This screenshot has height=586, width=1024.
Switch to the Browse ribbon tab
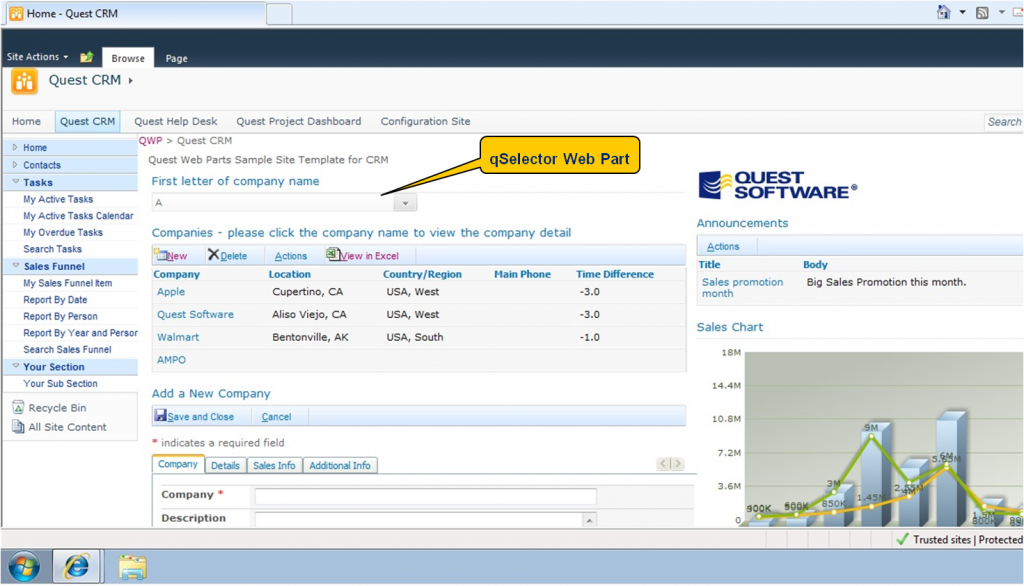[x=128, y=58]
